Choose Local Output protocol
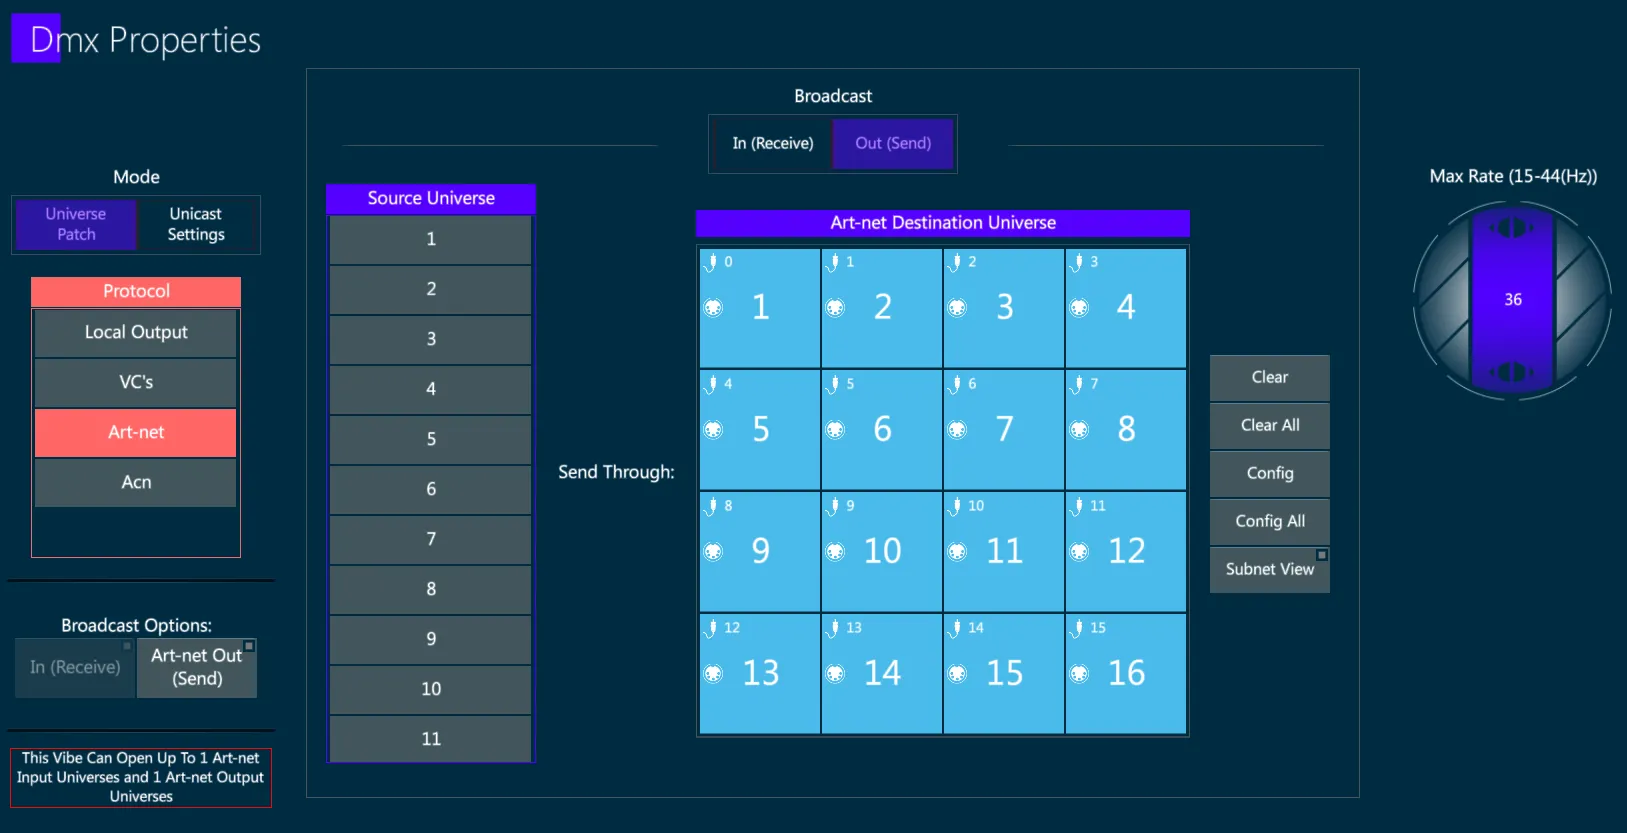This screenshot has width=1627, height=833. click(136, 333)
